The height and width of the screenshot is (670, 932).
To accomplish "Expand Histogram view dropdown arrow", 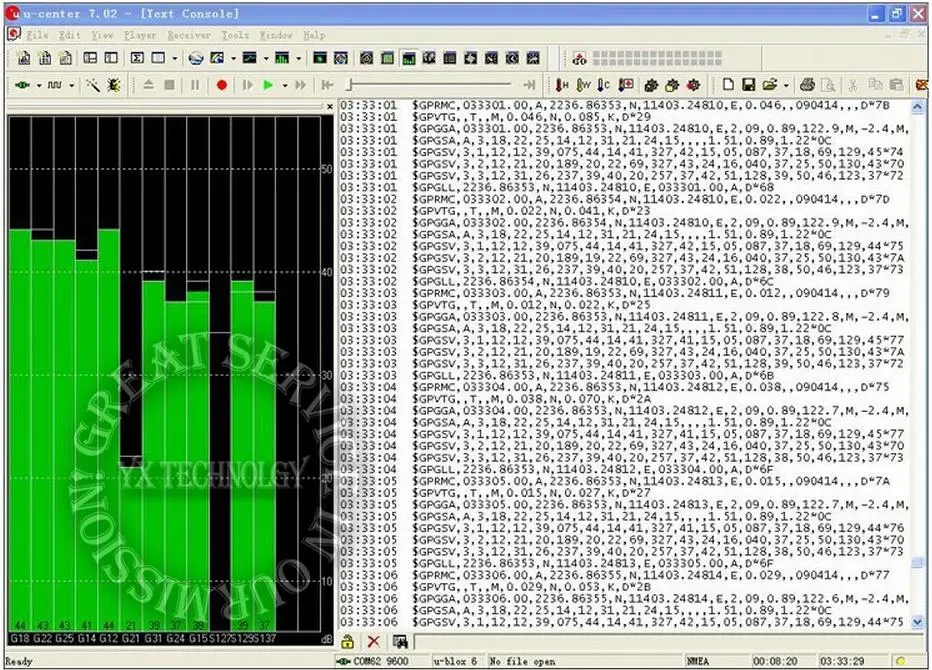I will [298, 58].
